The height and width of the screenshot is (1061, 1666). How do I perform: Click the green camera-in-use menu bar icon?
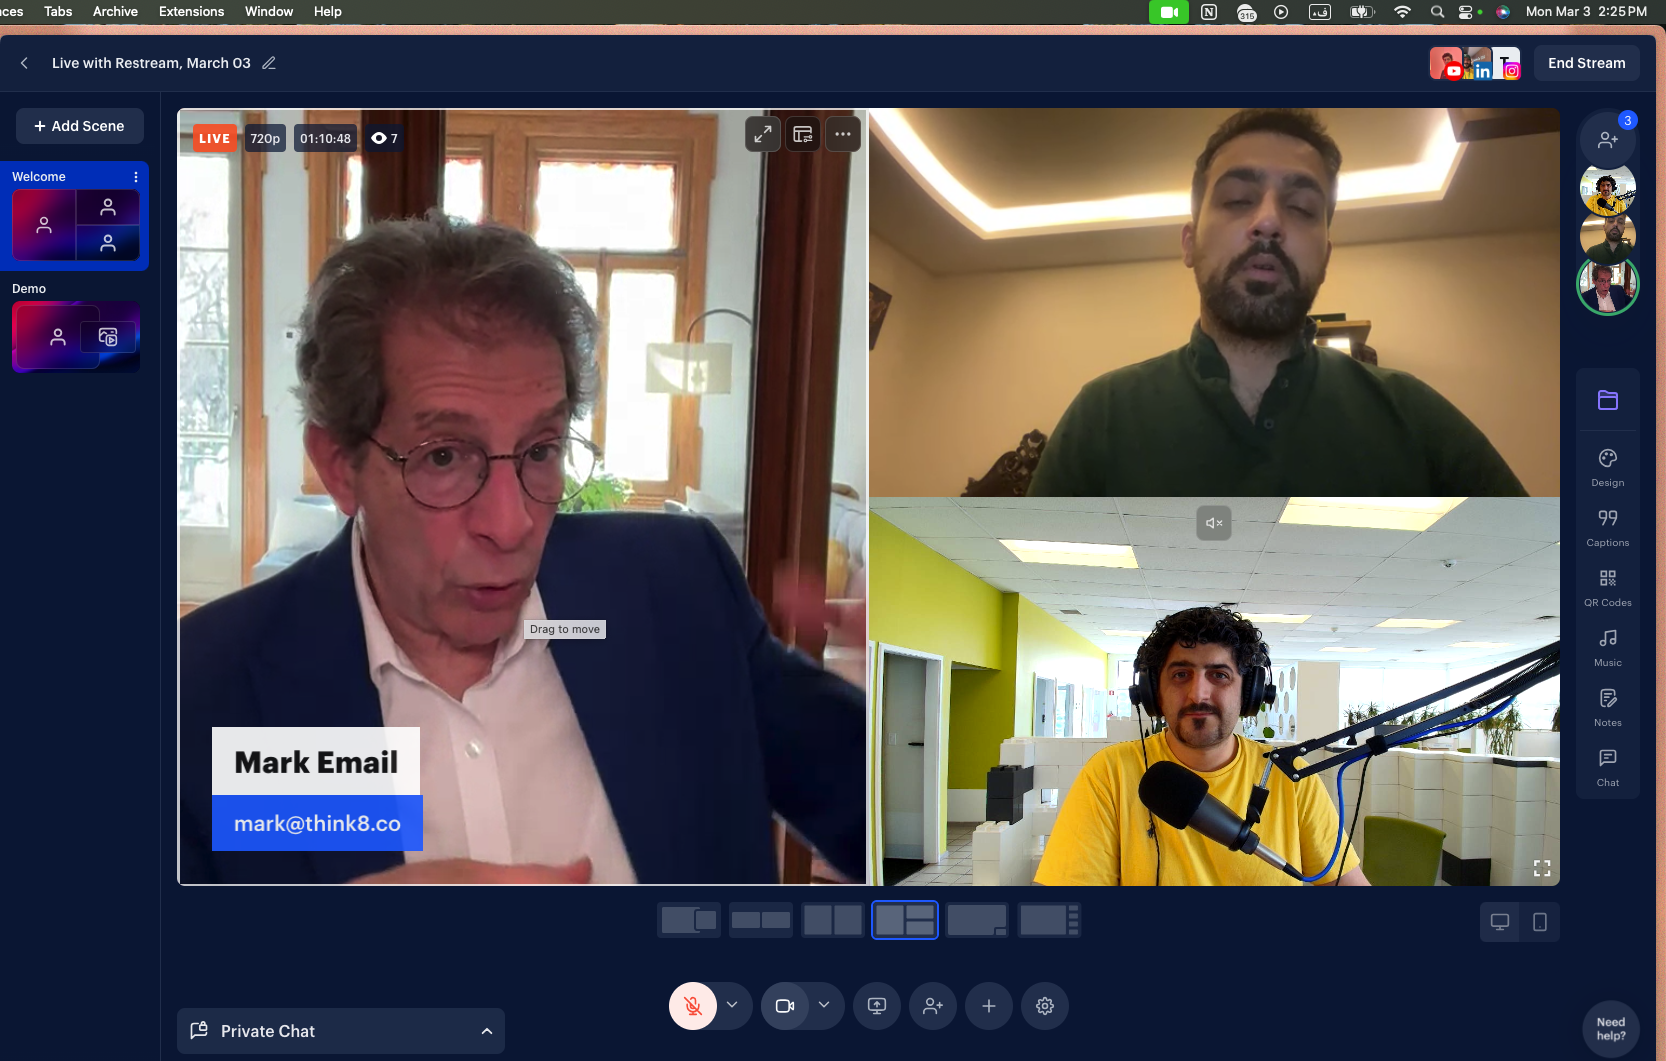pyautogui.click(x=1168, y=12)
